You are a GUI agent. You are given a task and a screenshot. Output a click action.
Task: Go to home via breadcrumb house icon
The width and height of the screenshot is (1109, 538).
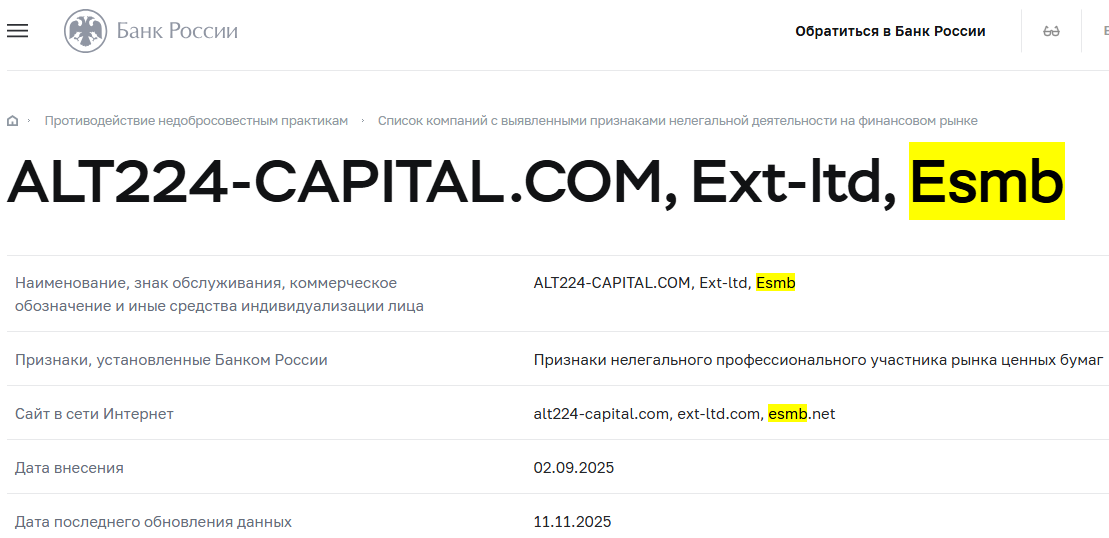(13, 121)
